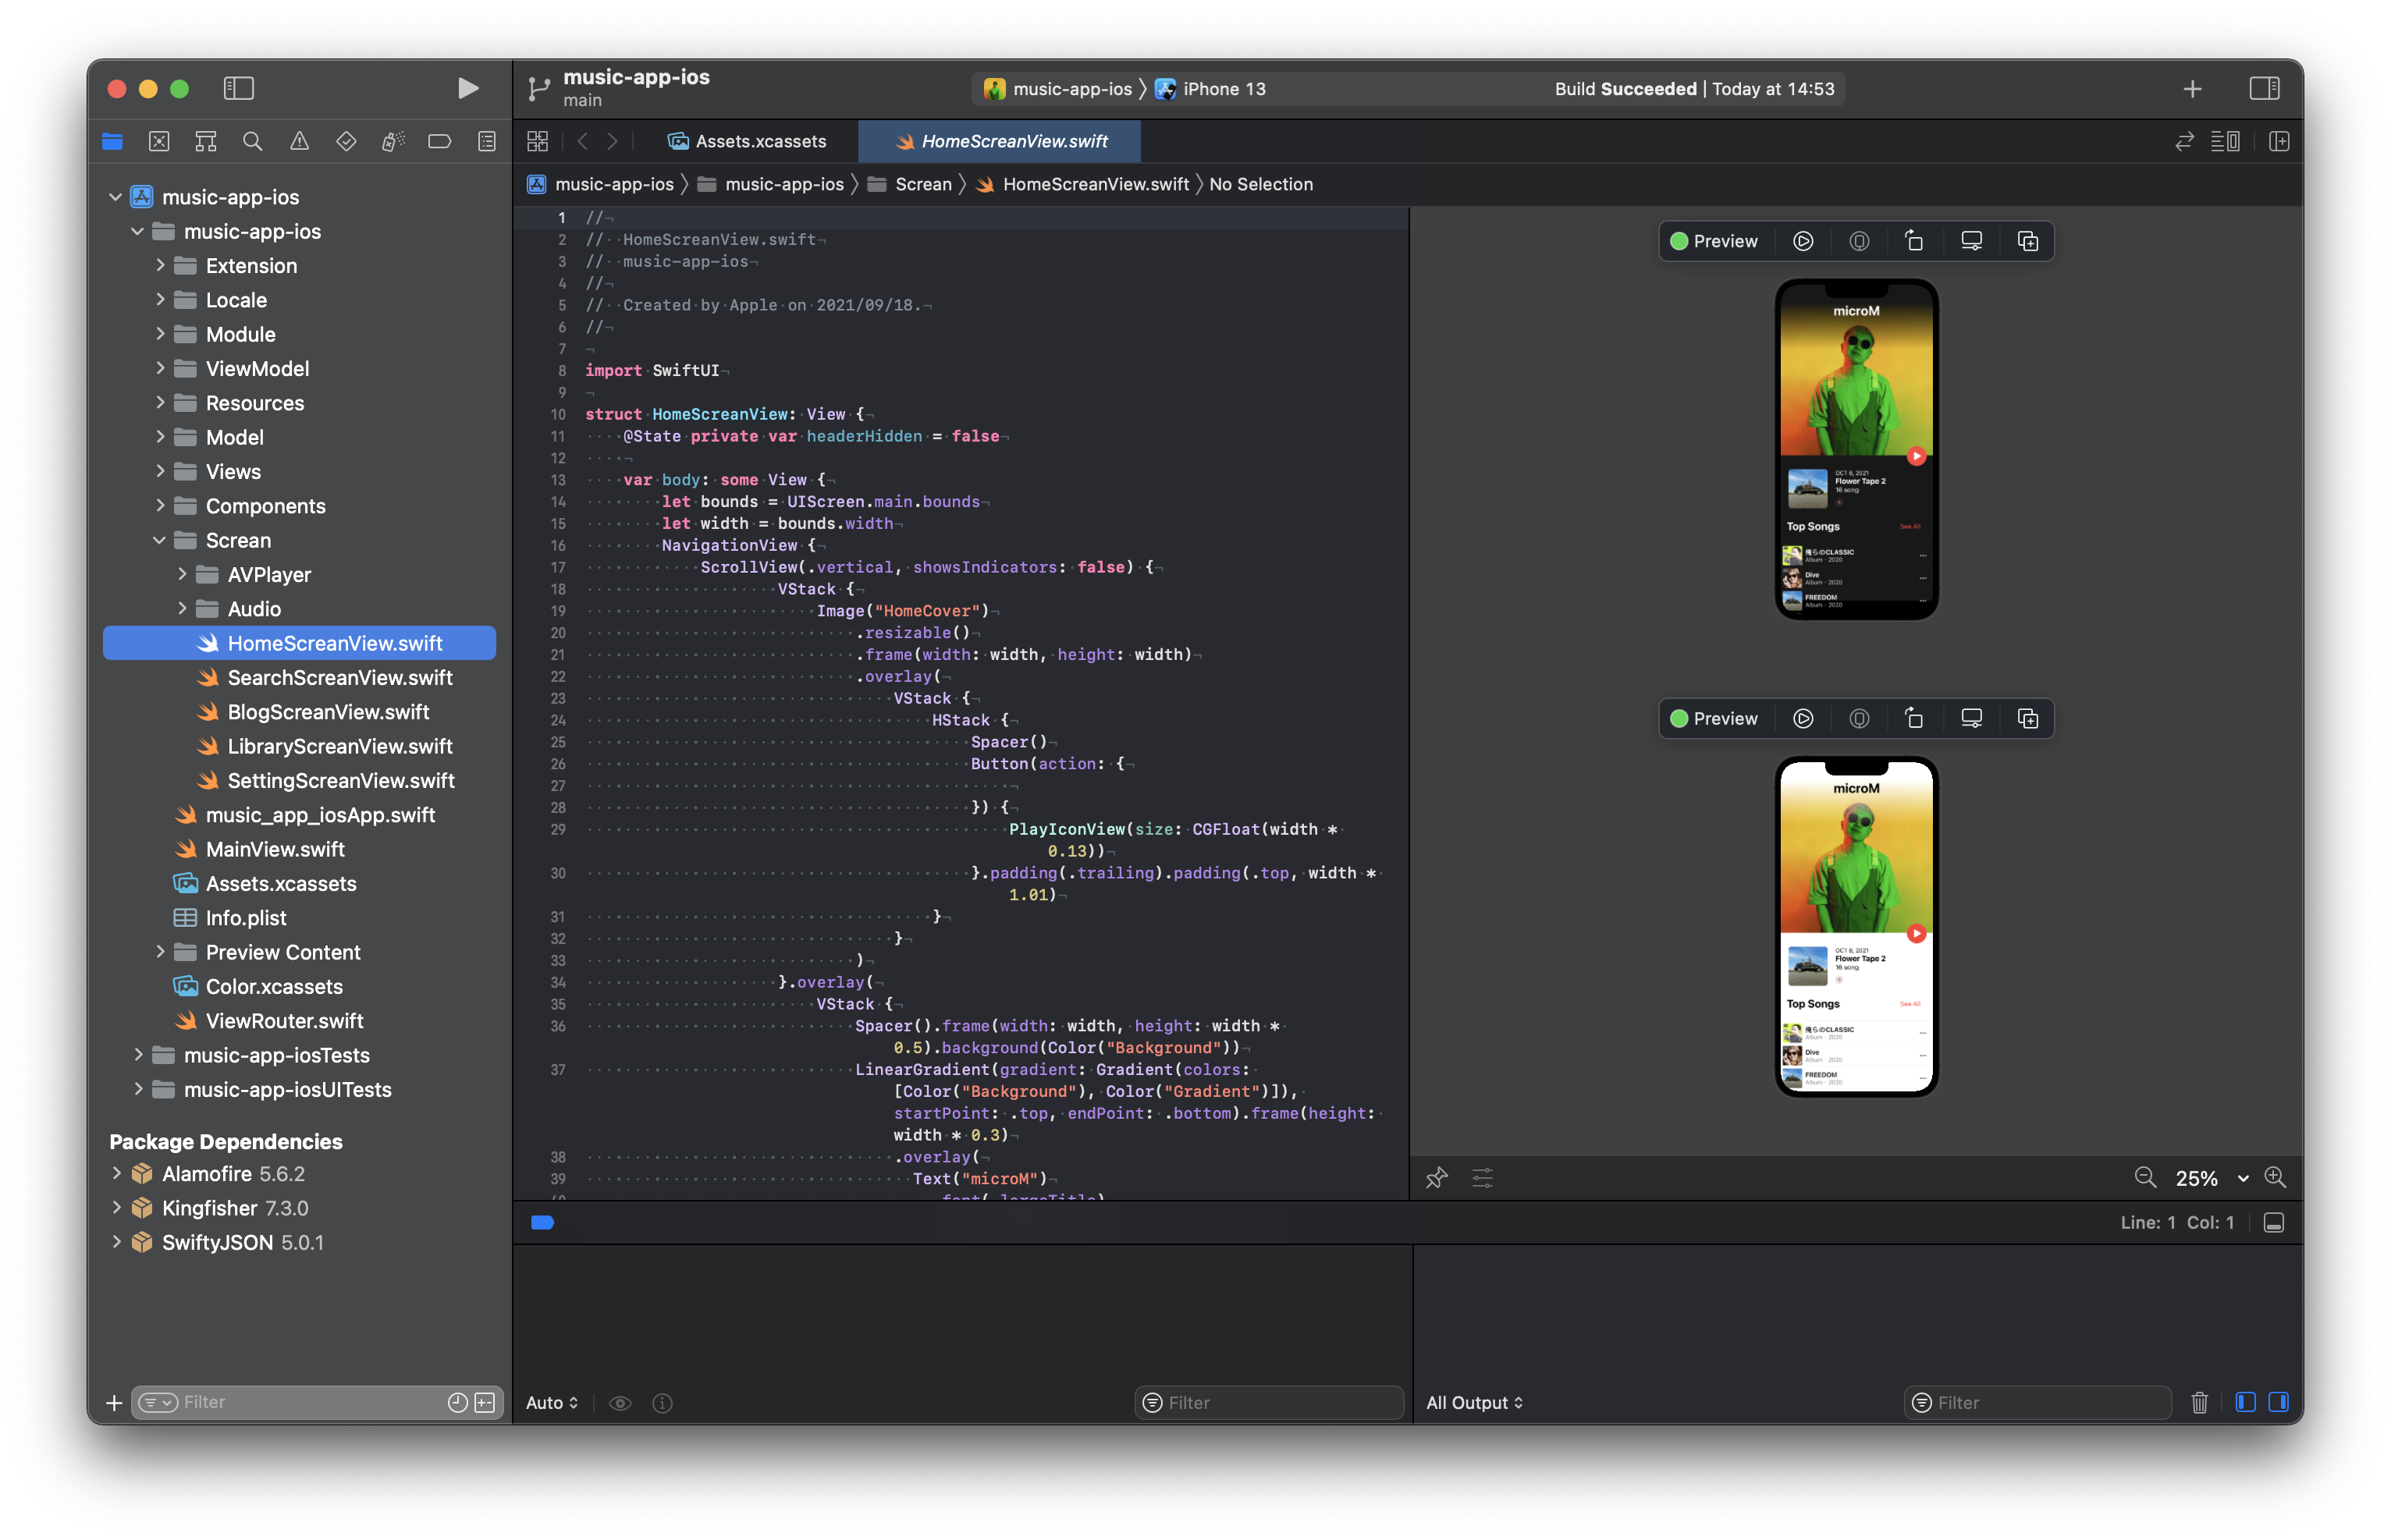Hide the debug area toggle button
This screenshot has height=1540, width=2391.
tap(2273, 1222)
